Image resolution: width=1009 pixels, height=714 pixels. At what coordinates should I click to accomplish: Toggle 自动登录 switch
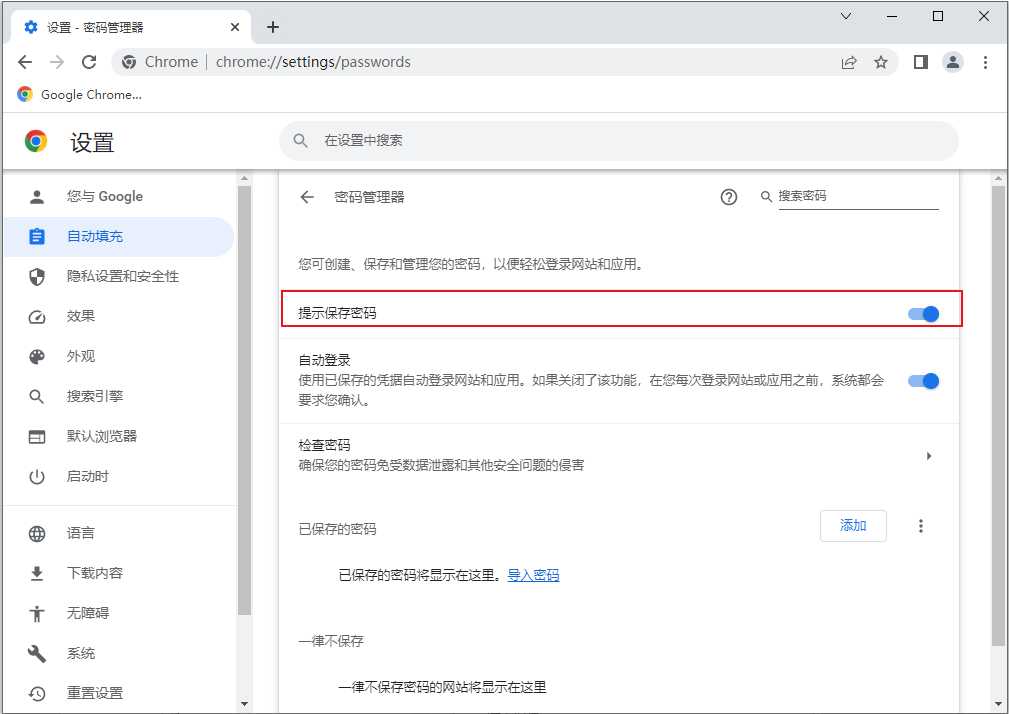click(x=923, y=381)
